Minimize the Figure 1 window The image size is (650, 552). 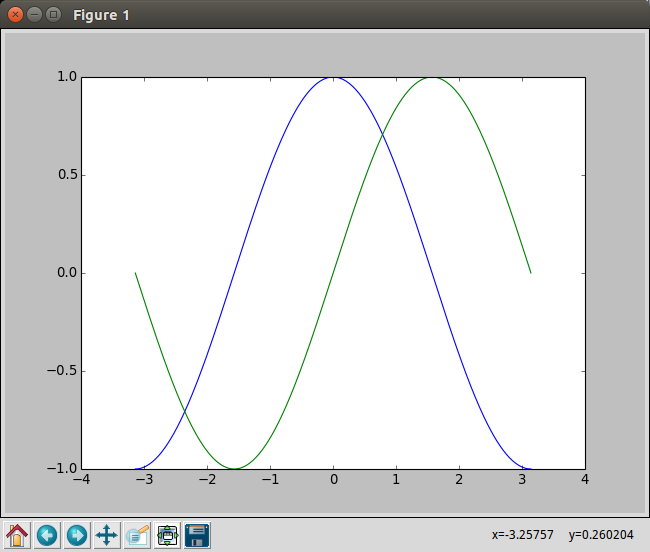(x=34, y=15)
